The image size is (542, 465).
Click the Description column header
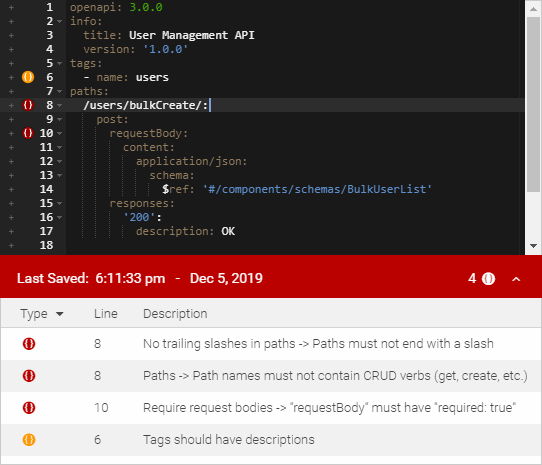(x=175, y=314)
